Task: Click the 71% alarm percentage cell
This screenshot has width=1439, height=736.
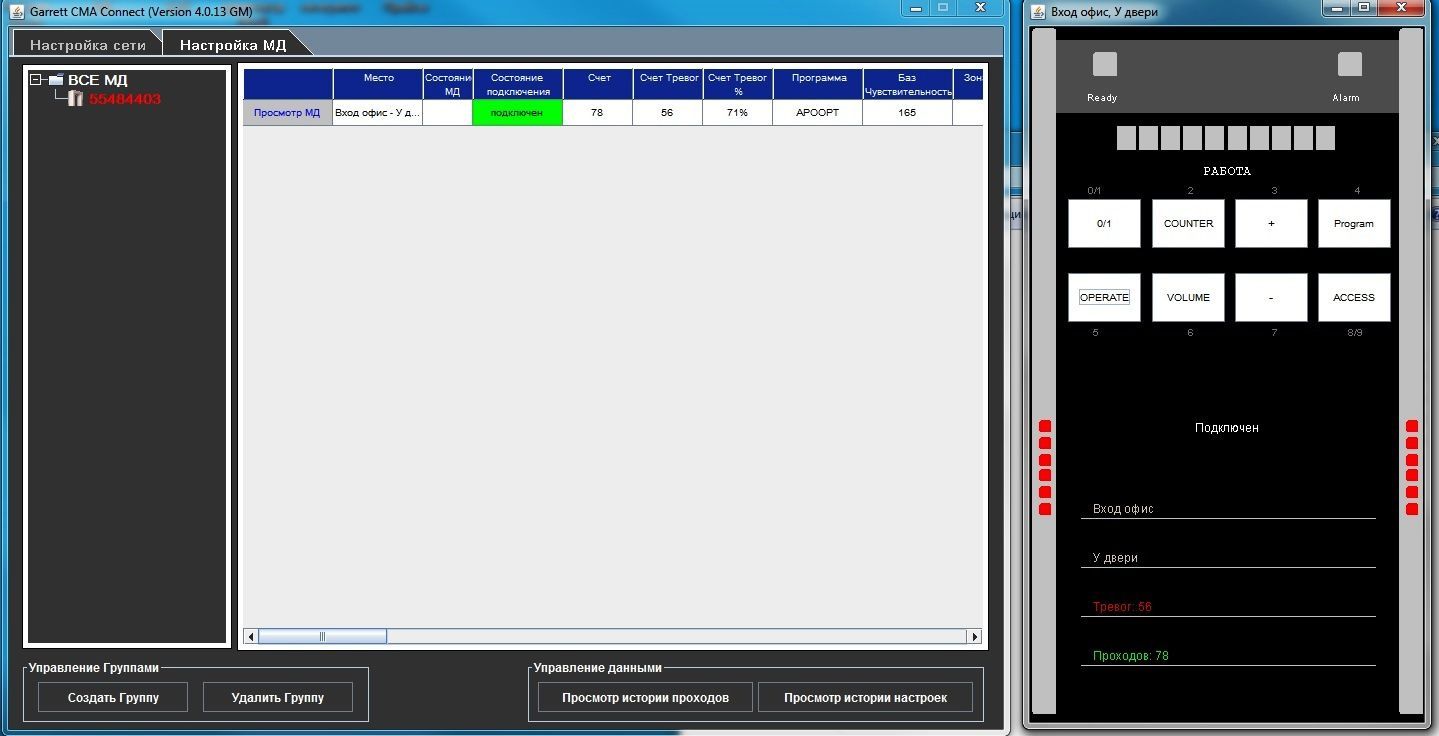Action: 737,113
